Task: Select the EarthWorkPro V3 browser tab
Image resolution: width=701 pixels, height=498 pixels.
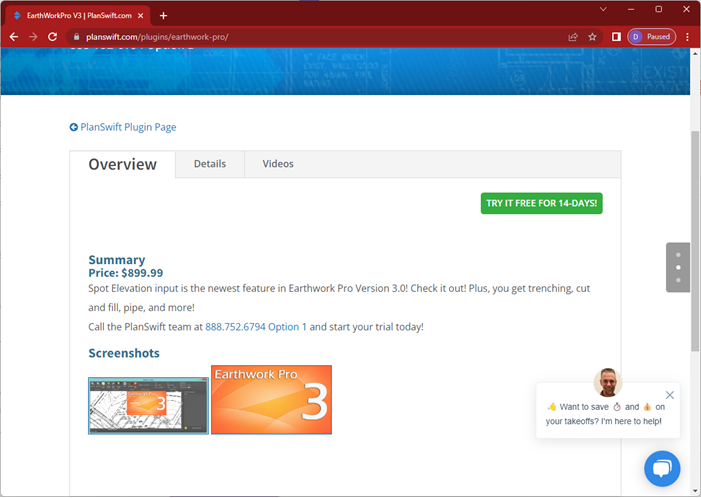Action: pyautogui.click(x=78, y=16)
